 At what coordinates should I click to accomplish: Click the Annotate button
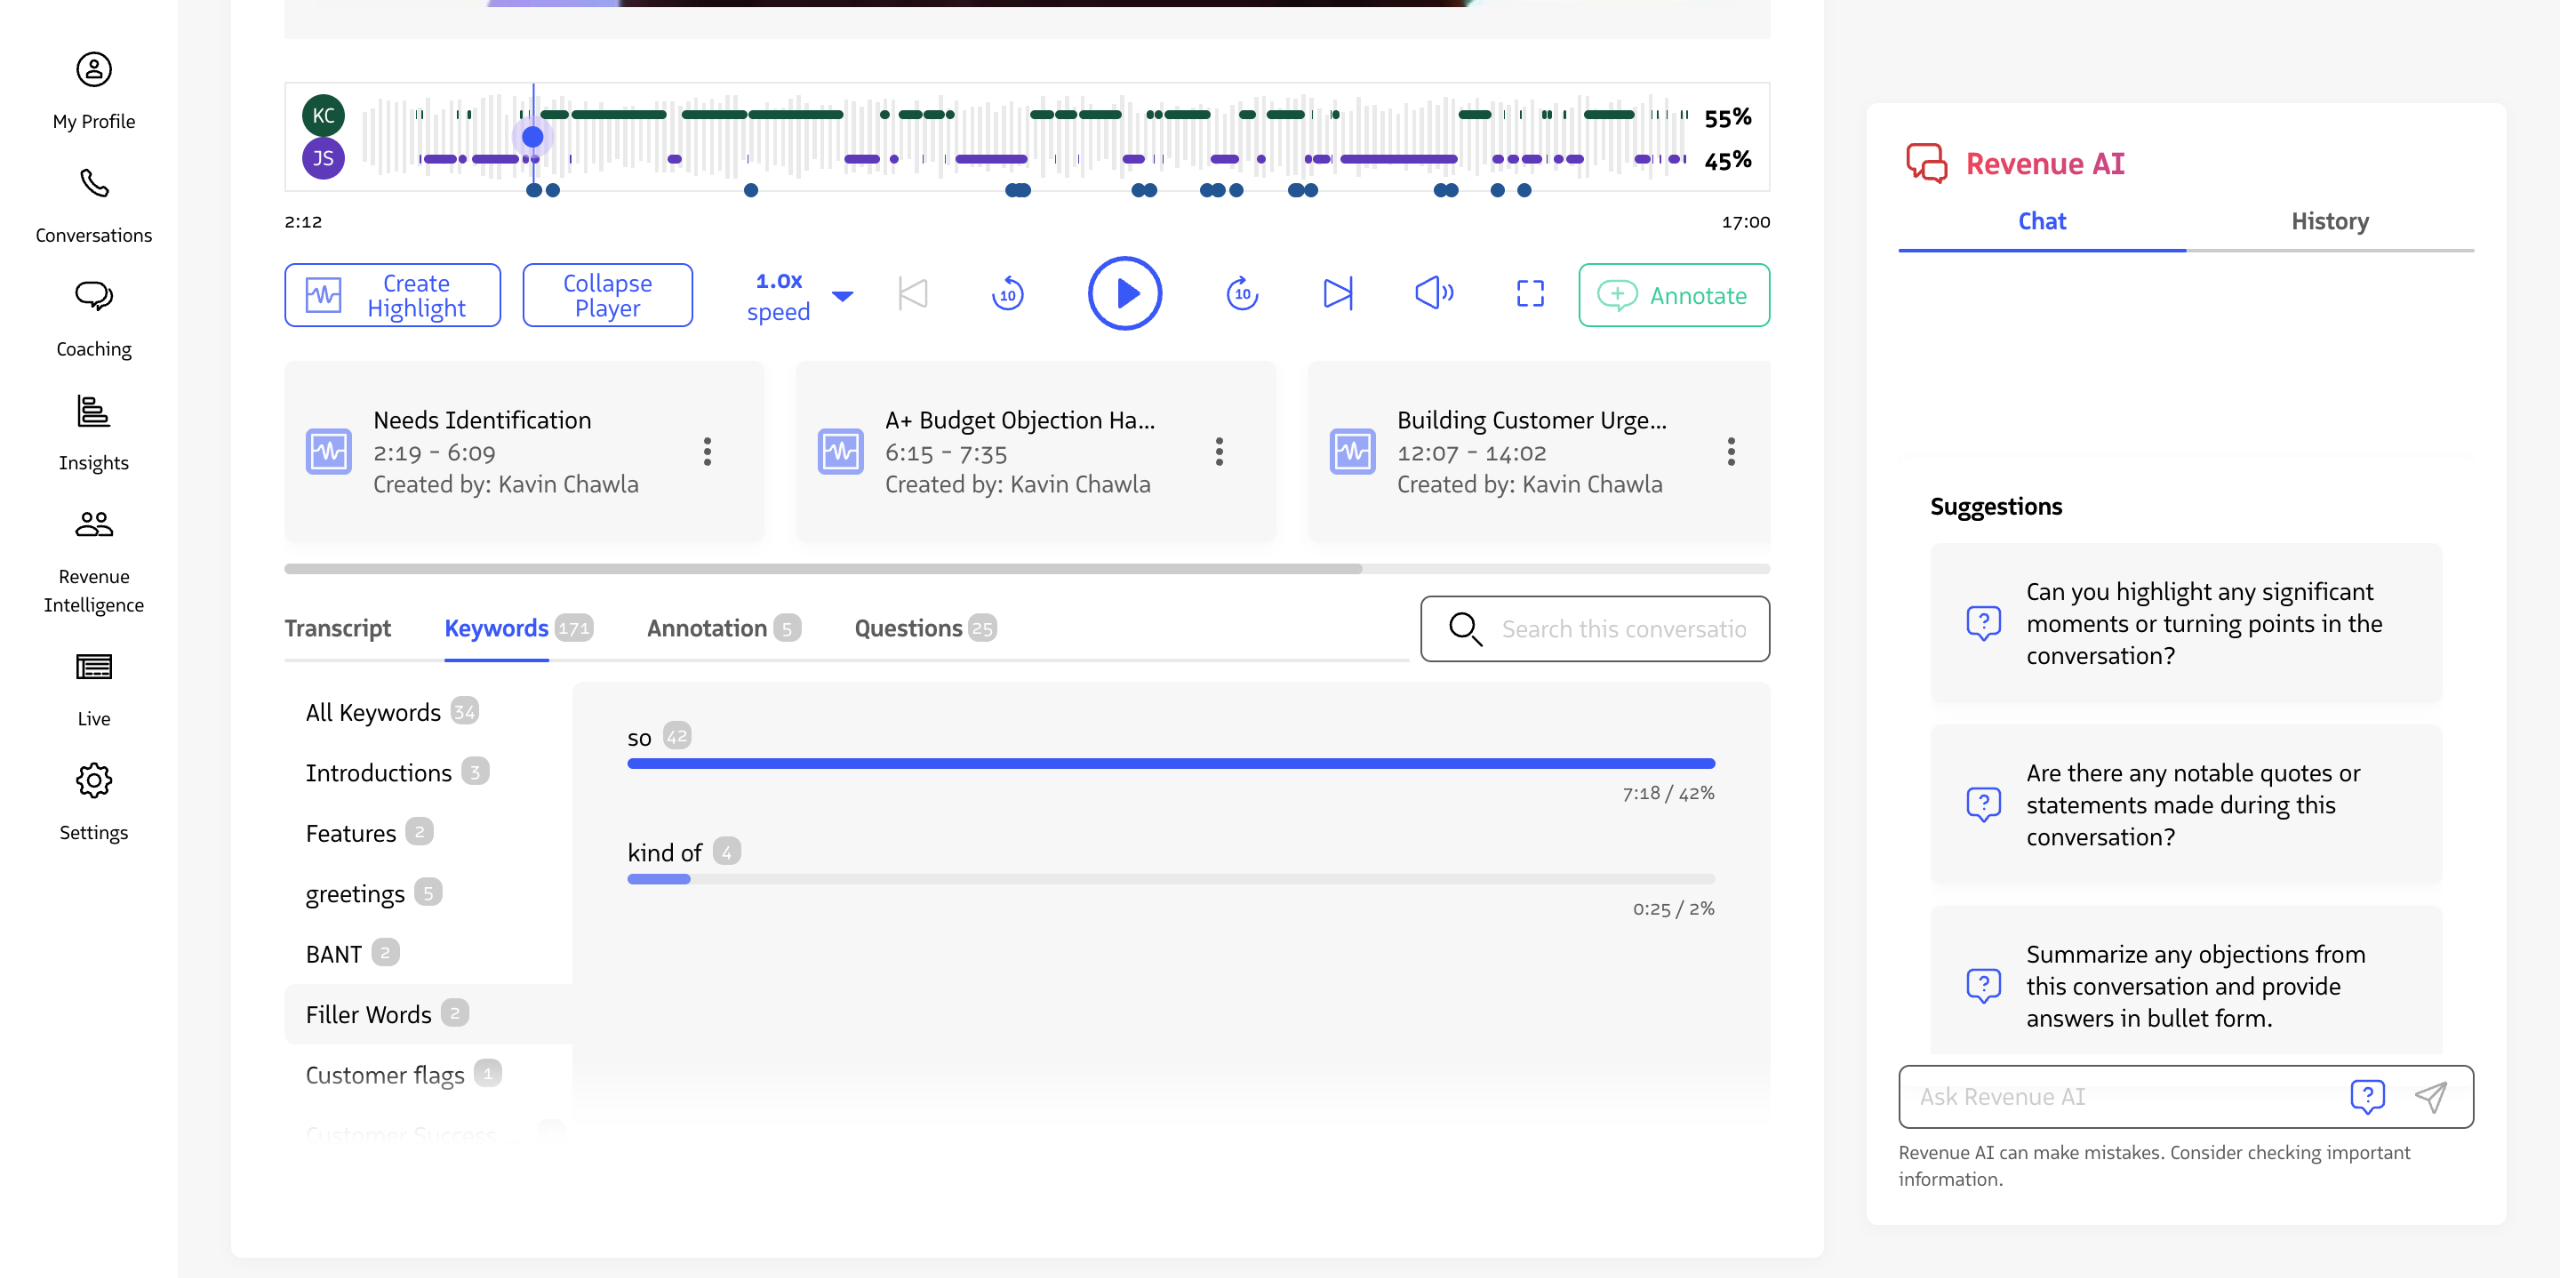(x=1673, y=296)
